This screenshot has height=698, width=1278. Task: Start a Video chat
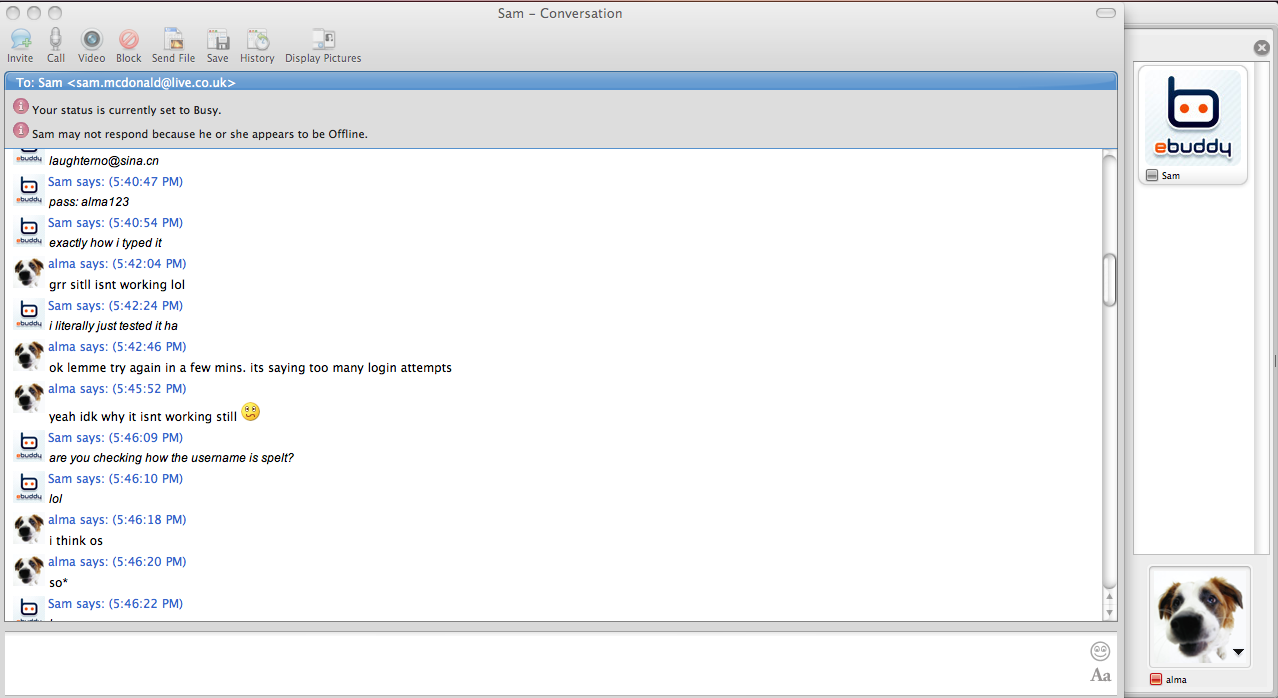(91, 39)
